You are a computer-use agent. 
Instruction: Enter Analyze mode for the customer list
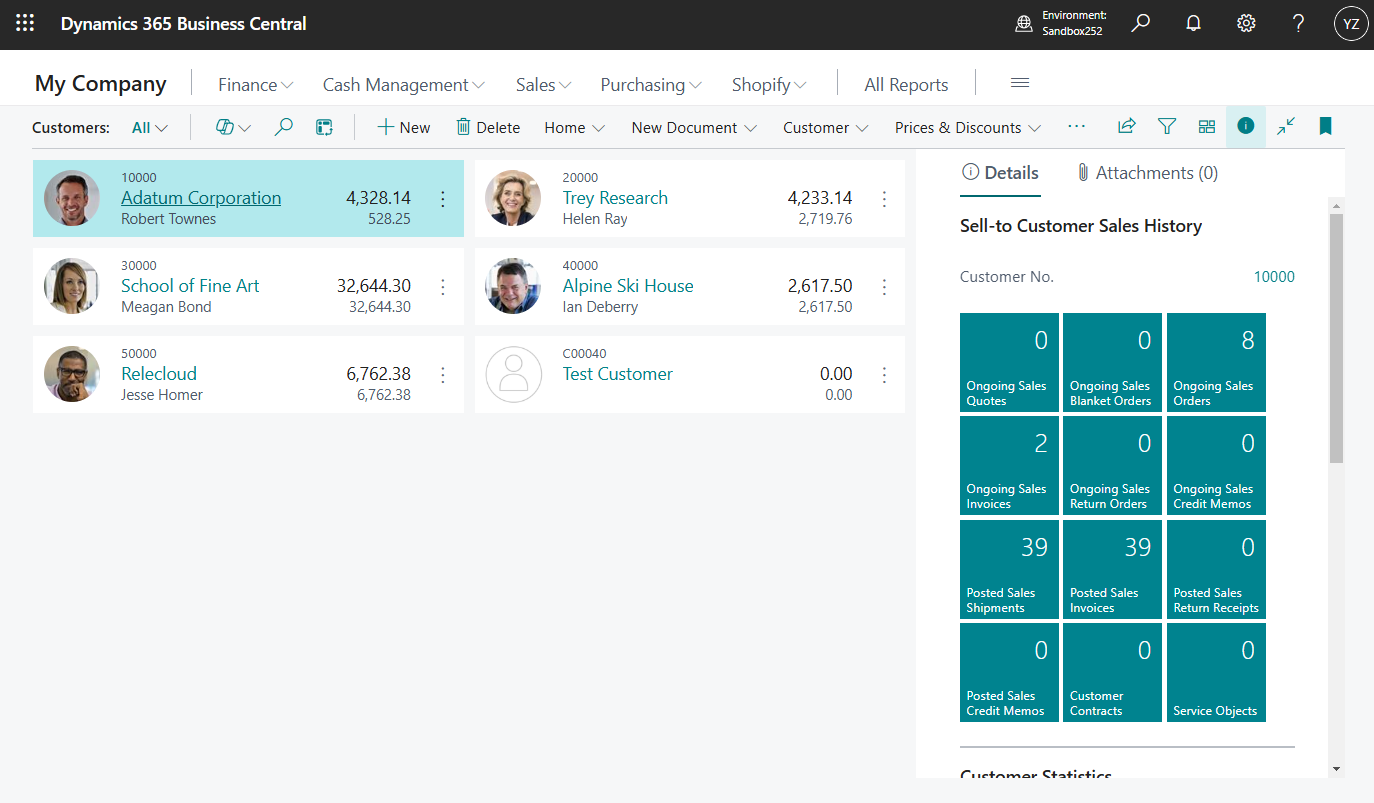(323, 127)
